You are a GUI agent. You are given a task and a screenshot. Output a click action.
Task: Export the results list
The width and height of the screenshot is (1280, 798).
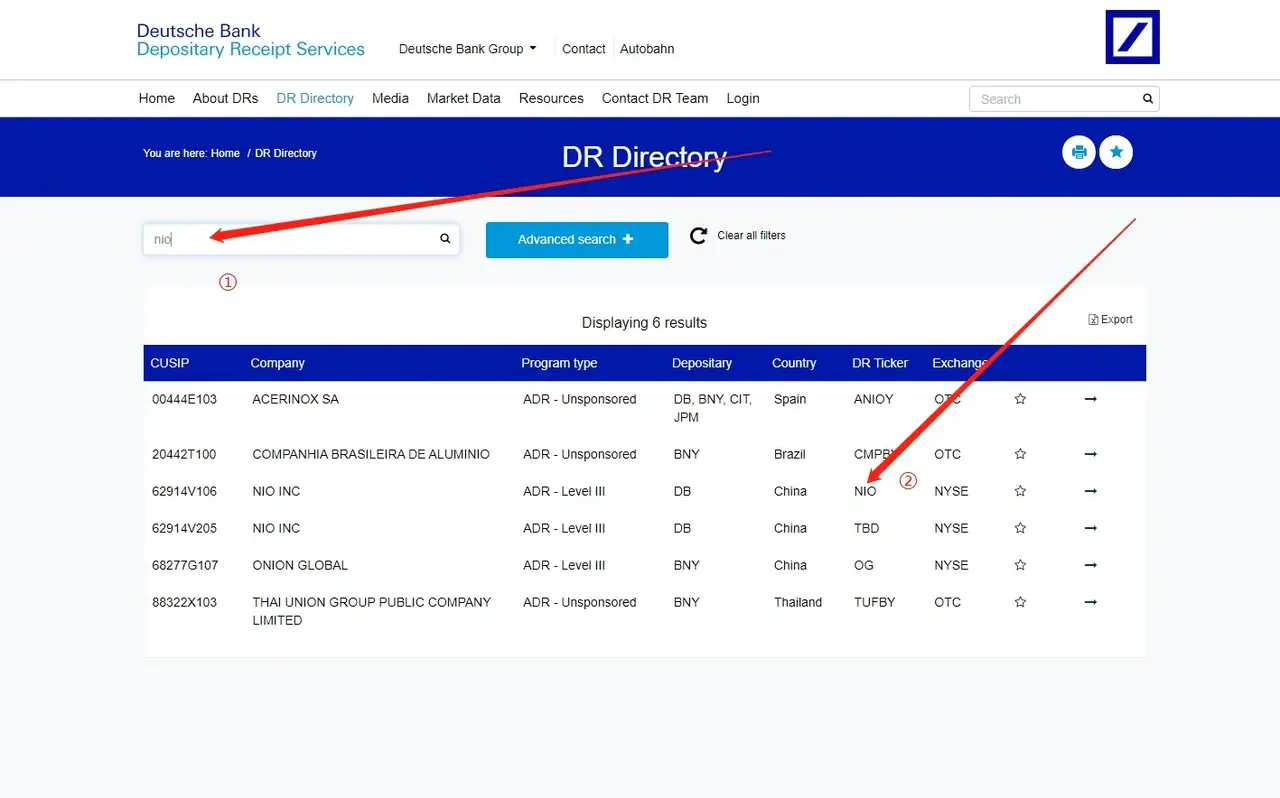1110,320
